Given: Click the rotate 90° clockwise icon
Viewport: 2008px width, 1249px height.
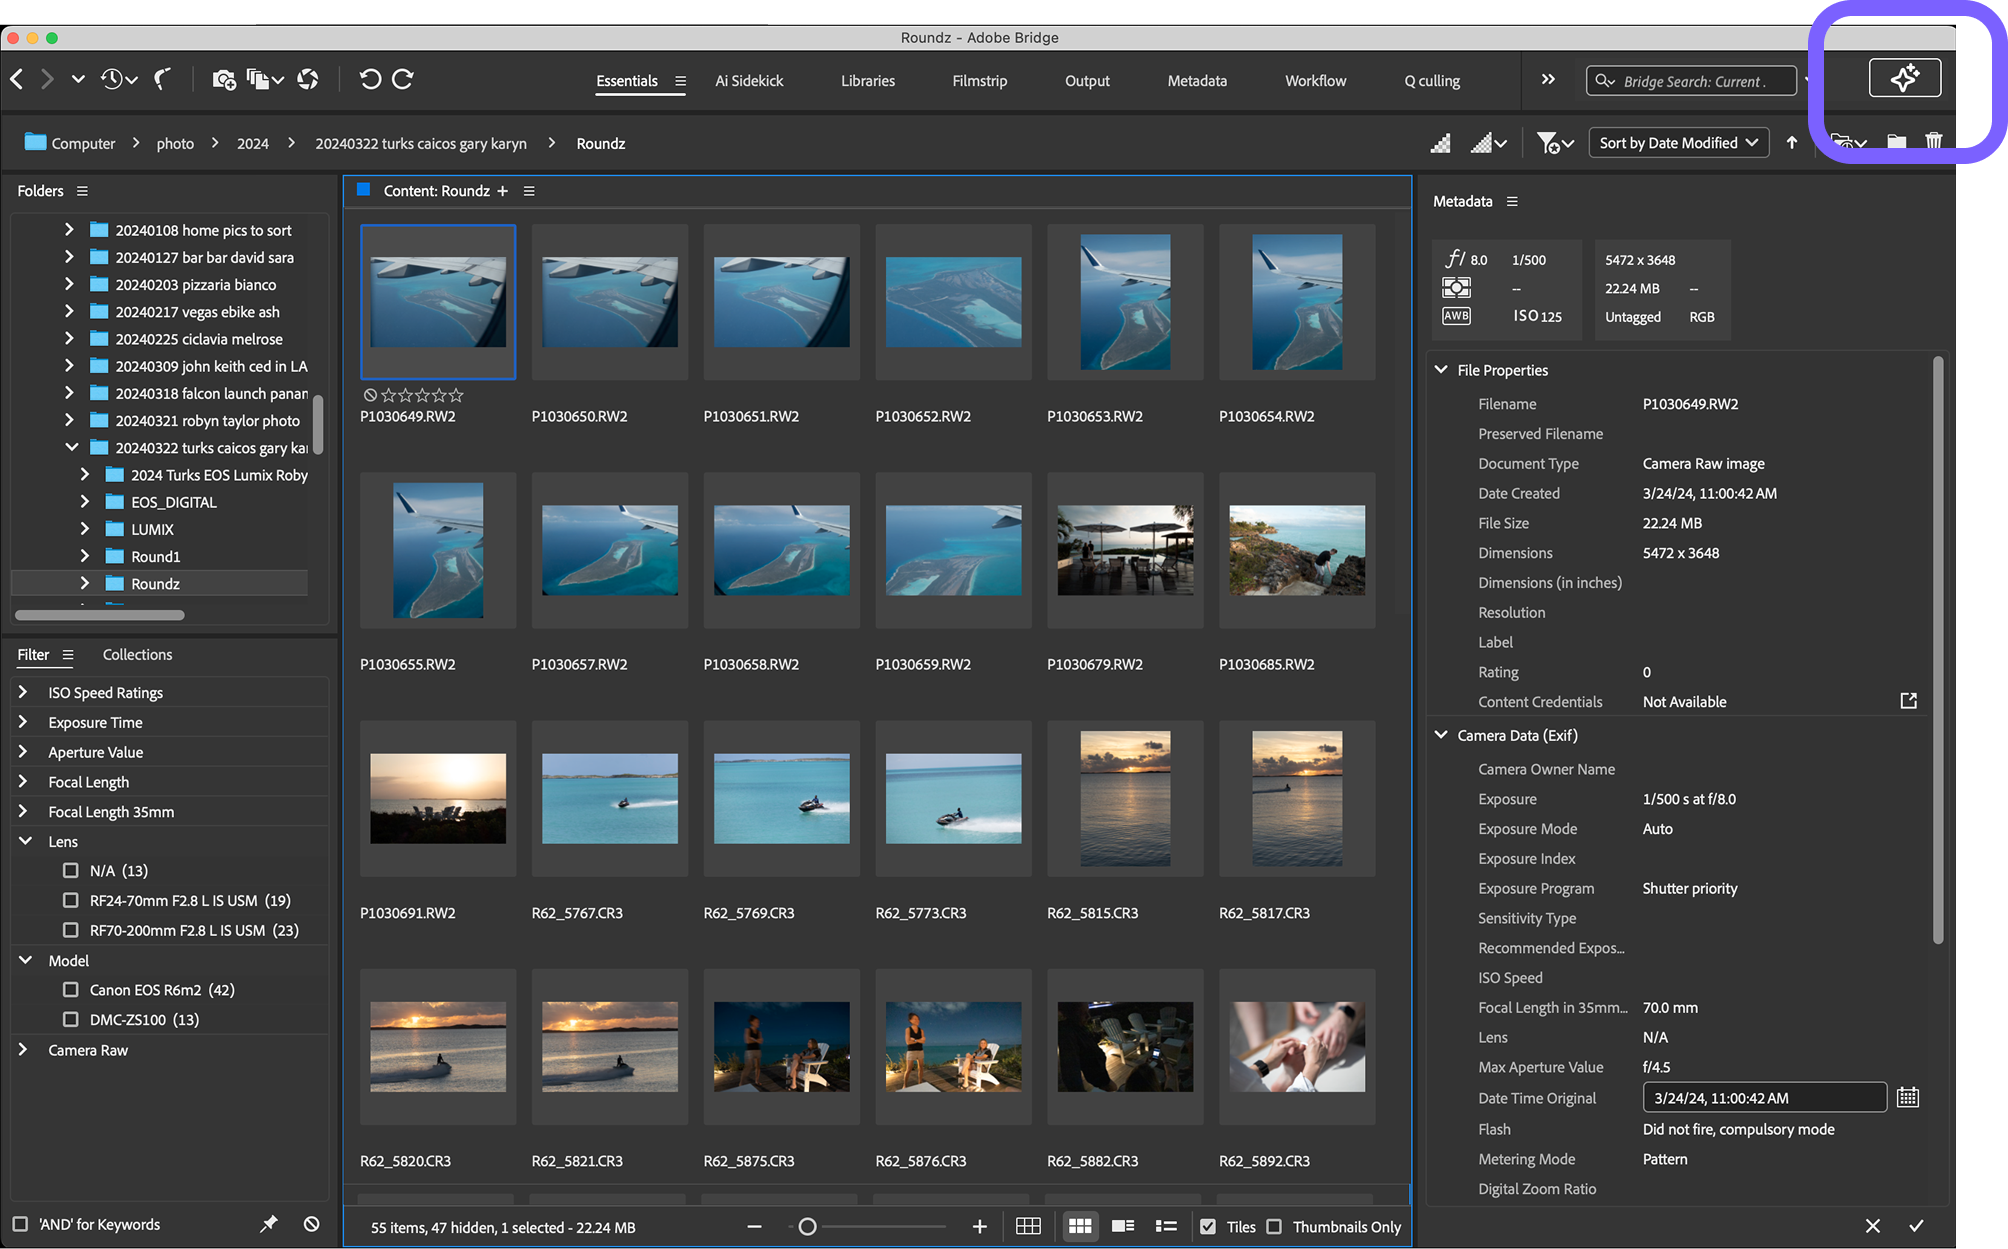Looking at the screenshot, I should pos(403,79).
